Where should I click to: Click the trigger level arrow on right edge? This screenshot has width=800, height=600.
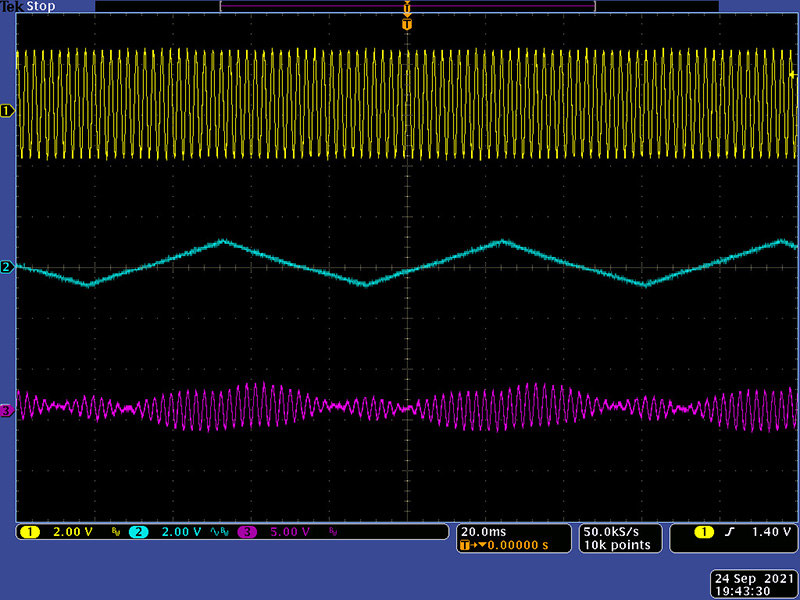pos(794,75)
